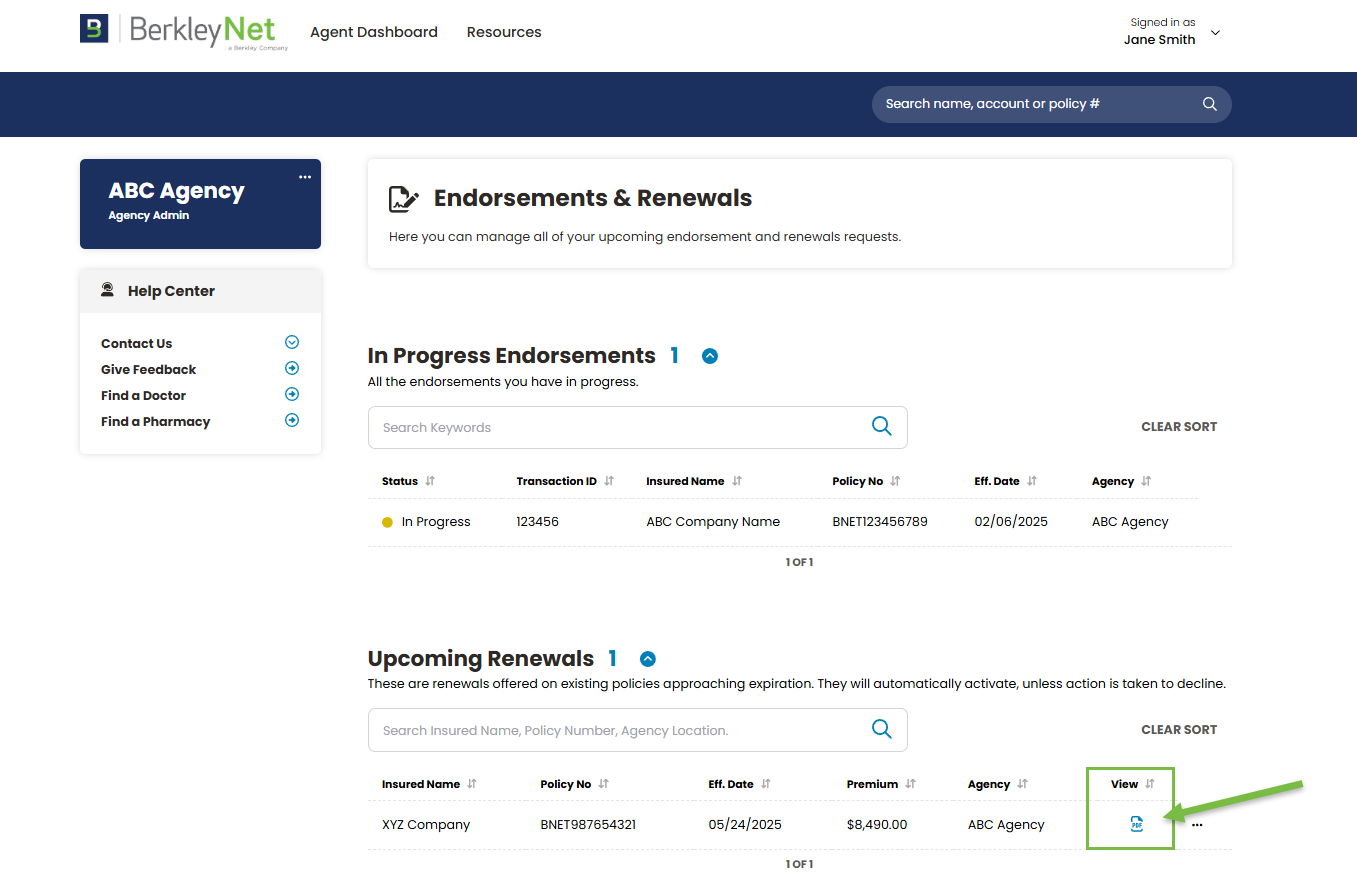The width and height of the screenshot is (1357, 874).
Task: Sort renewals by Policy No
Action: tap(604, 784)
